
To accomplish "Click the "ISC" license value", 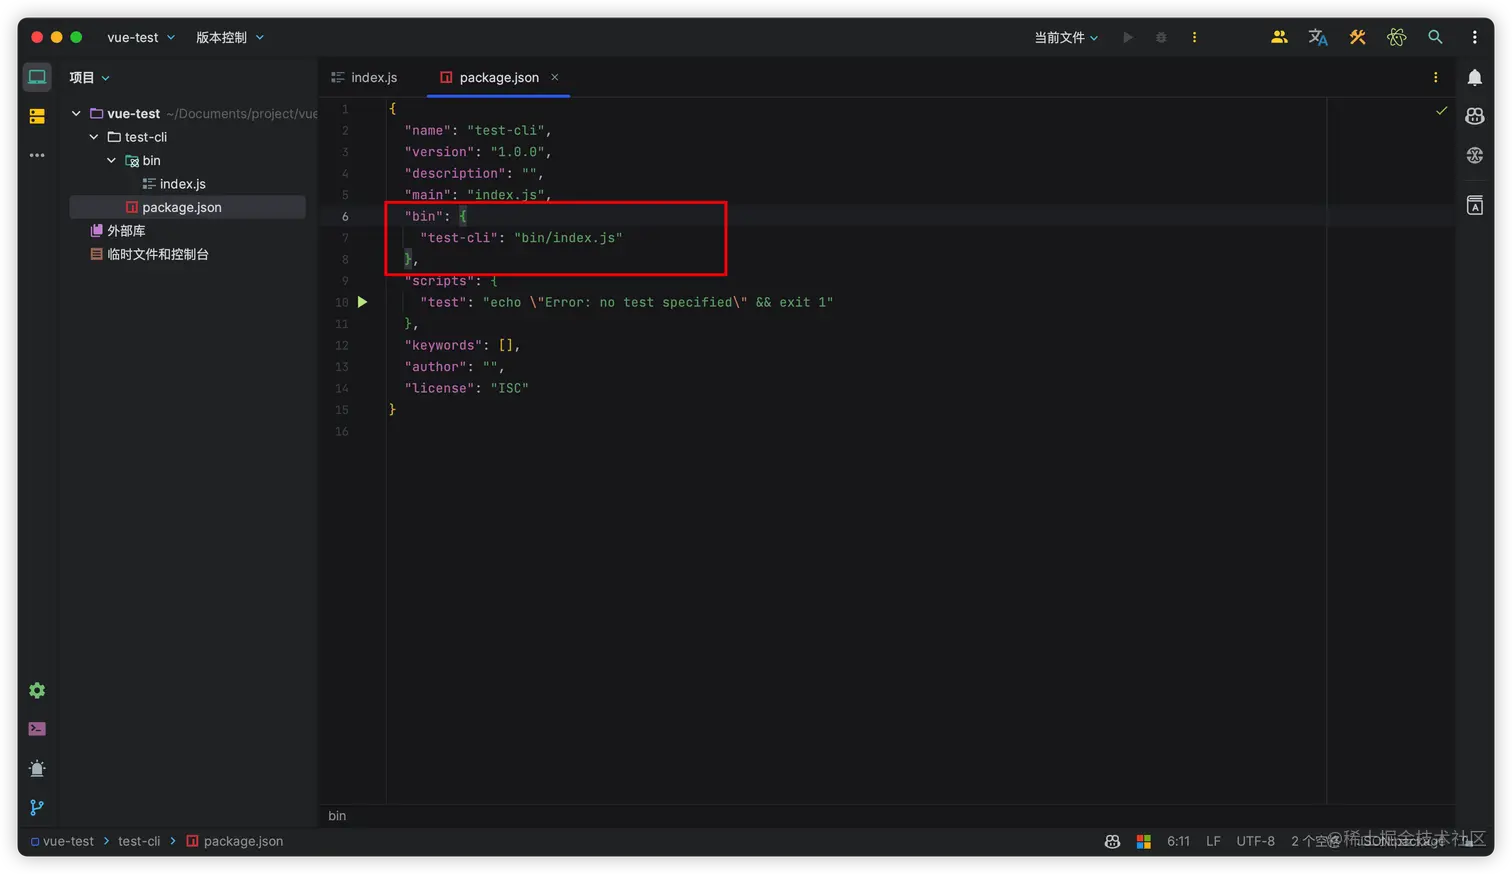I will pyautogui.click(x=509, y=388).
